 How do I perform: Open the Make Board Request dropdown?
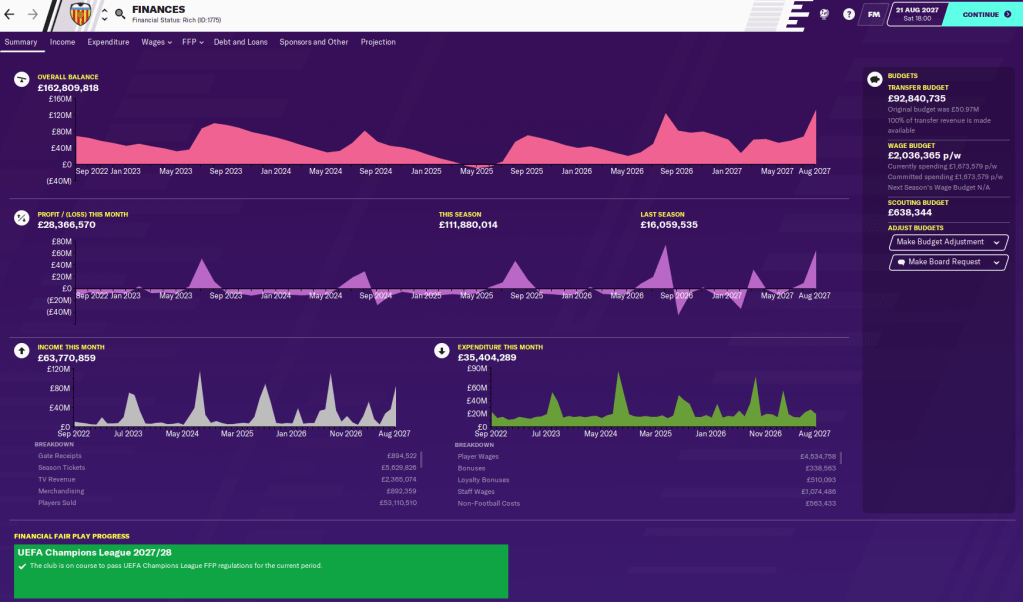[947, 262]
